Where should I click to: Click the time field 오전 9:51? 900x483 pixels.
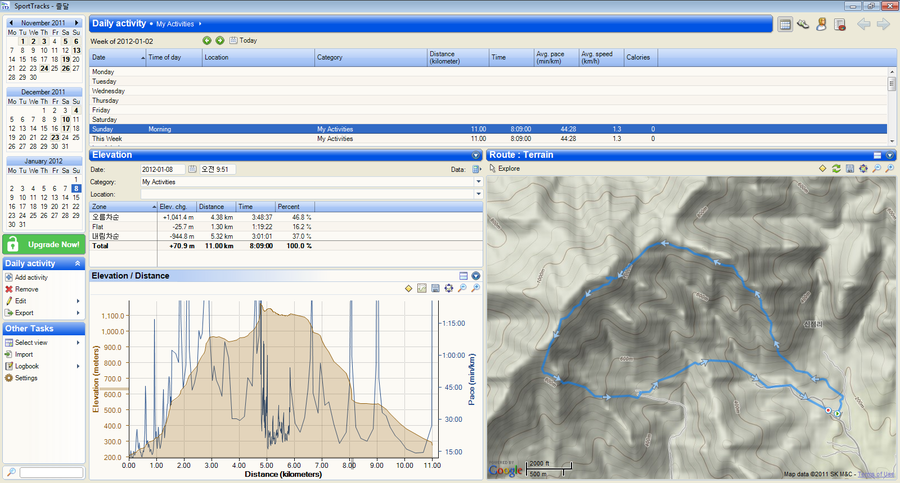coord(217,169)
